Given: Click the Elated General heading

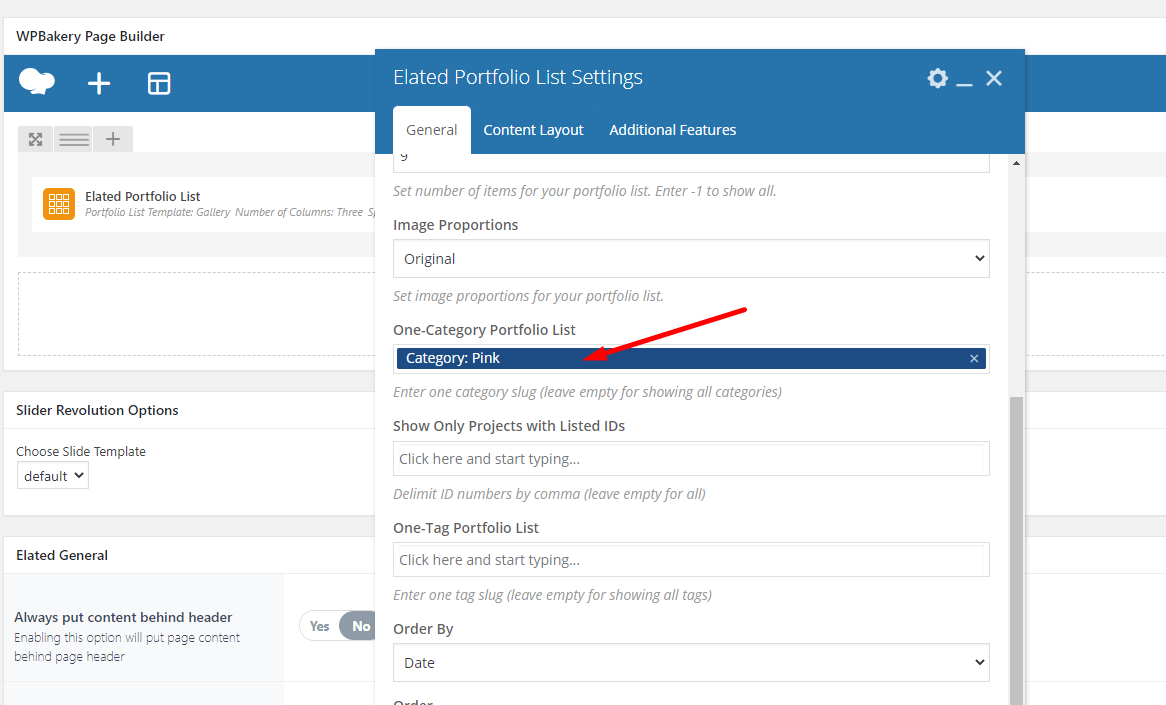Looking at the screenshot, I should (x=62, y=556).
